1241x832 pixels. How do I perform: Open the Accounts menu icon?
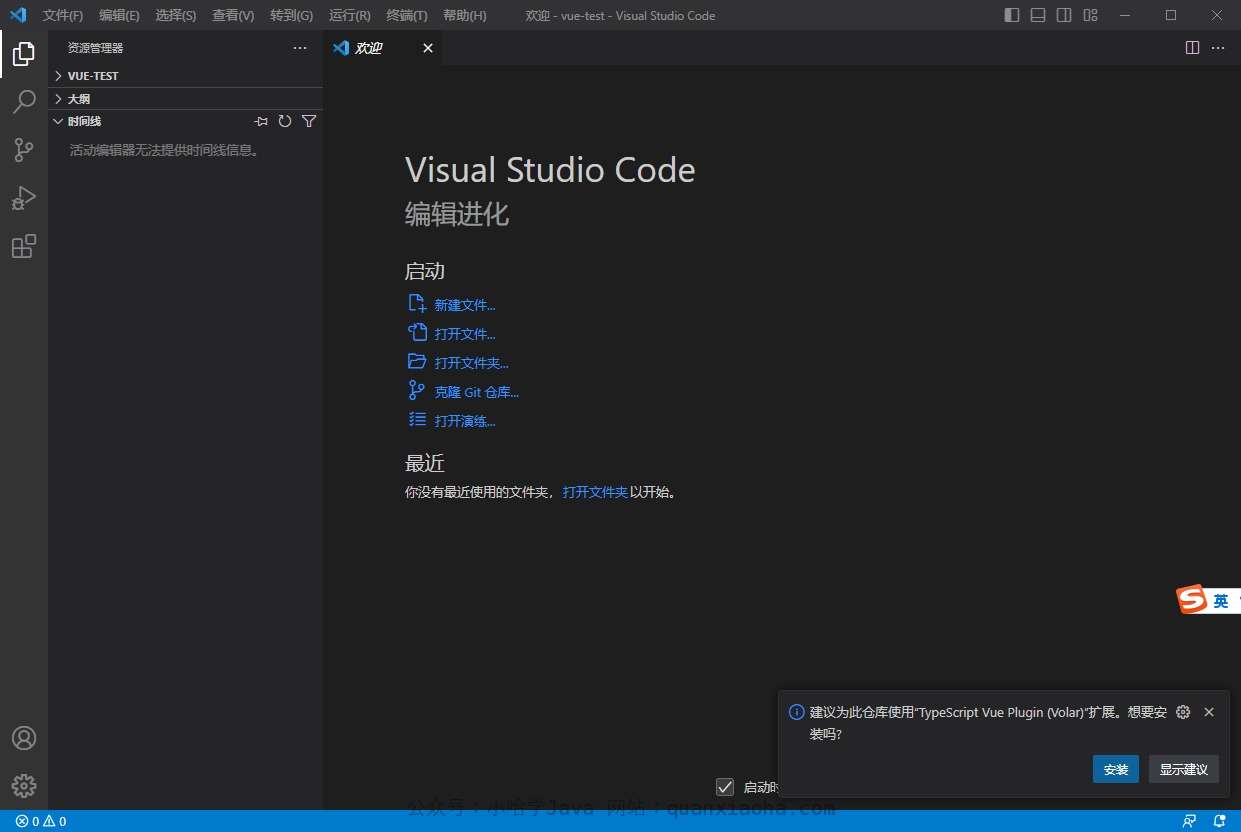pos(24,738)
